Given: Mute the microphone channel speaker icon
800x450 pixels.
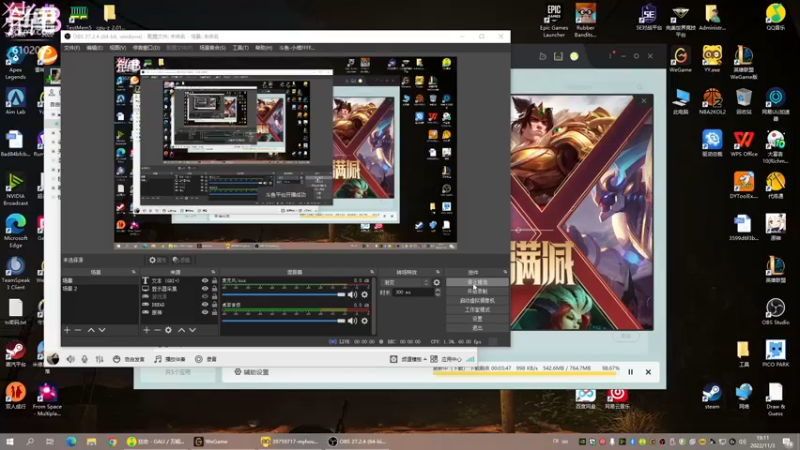Looking at the screenshot, I should click(353, 294).
